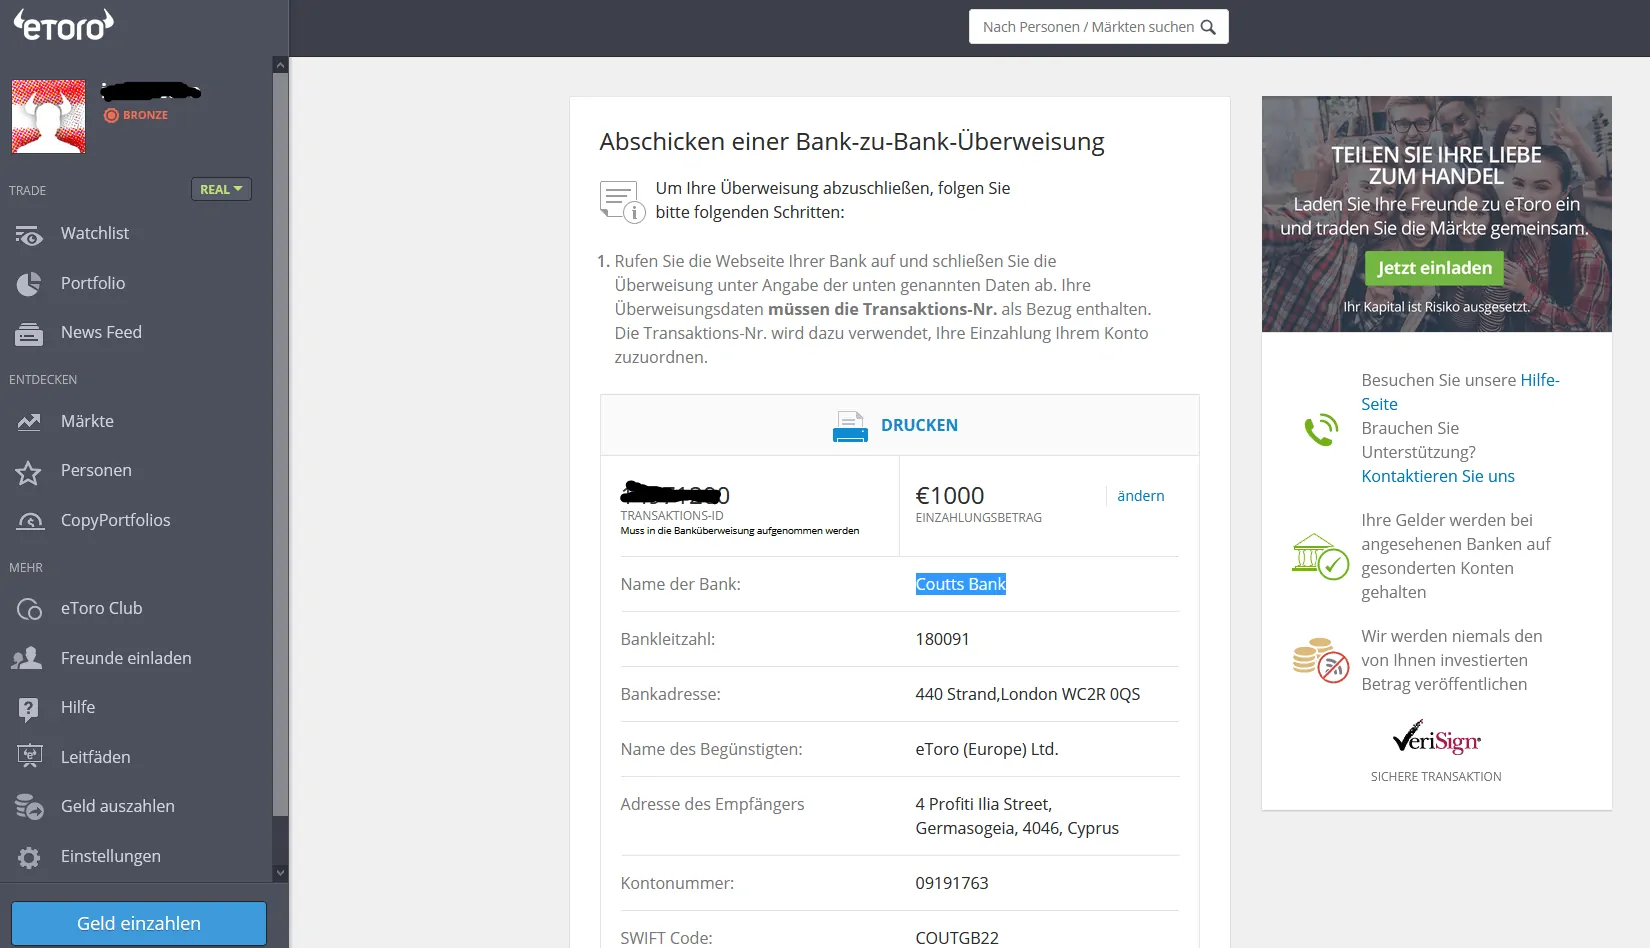This screenshot has height=948, width=1650.
Task: Click the Märkte chart icon
Action: tap(29, 422)
